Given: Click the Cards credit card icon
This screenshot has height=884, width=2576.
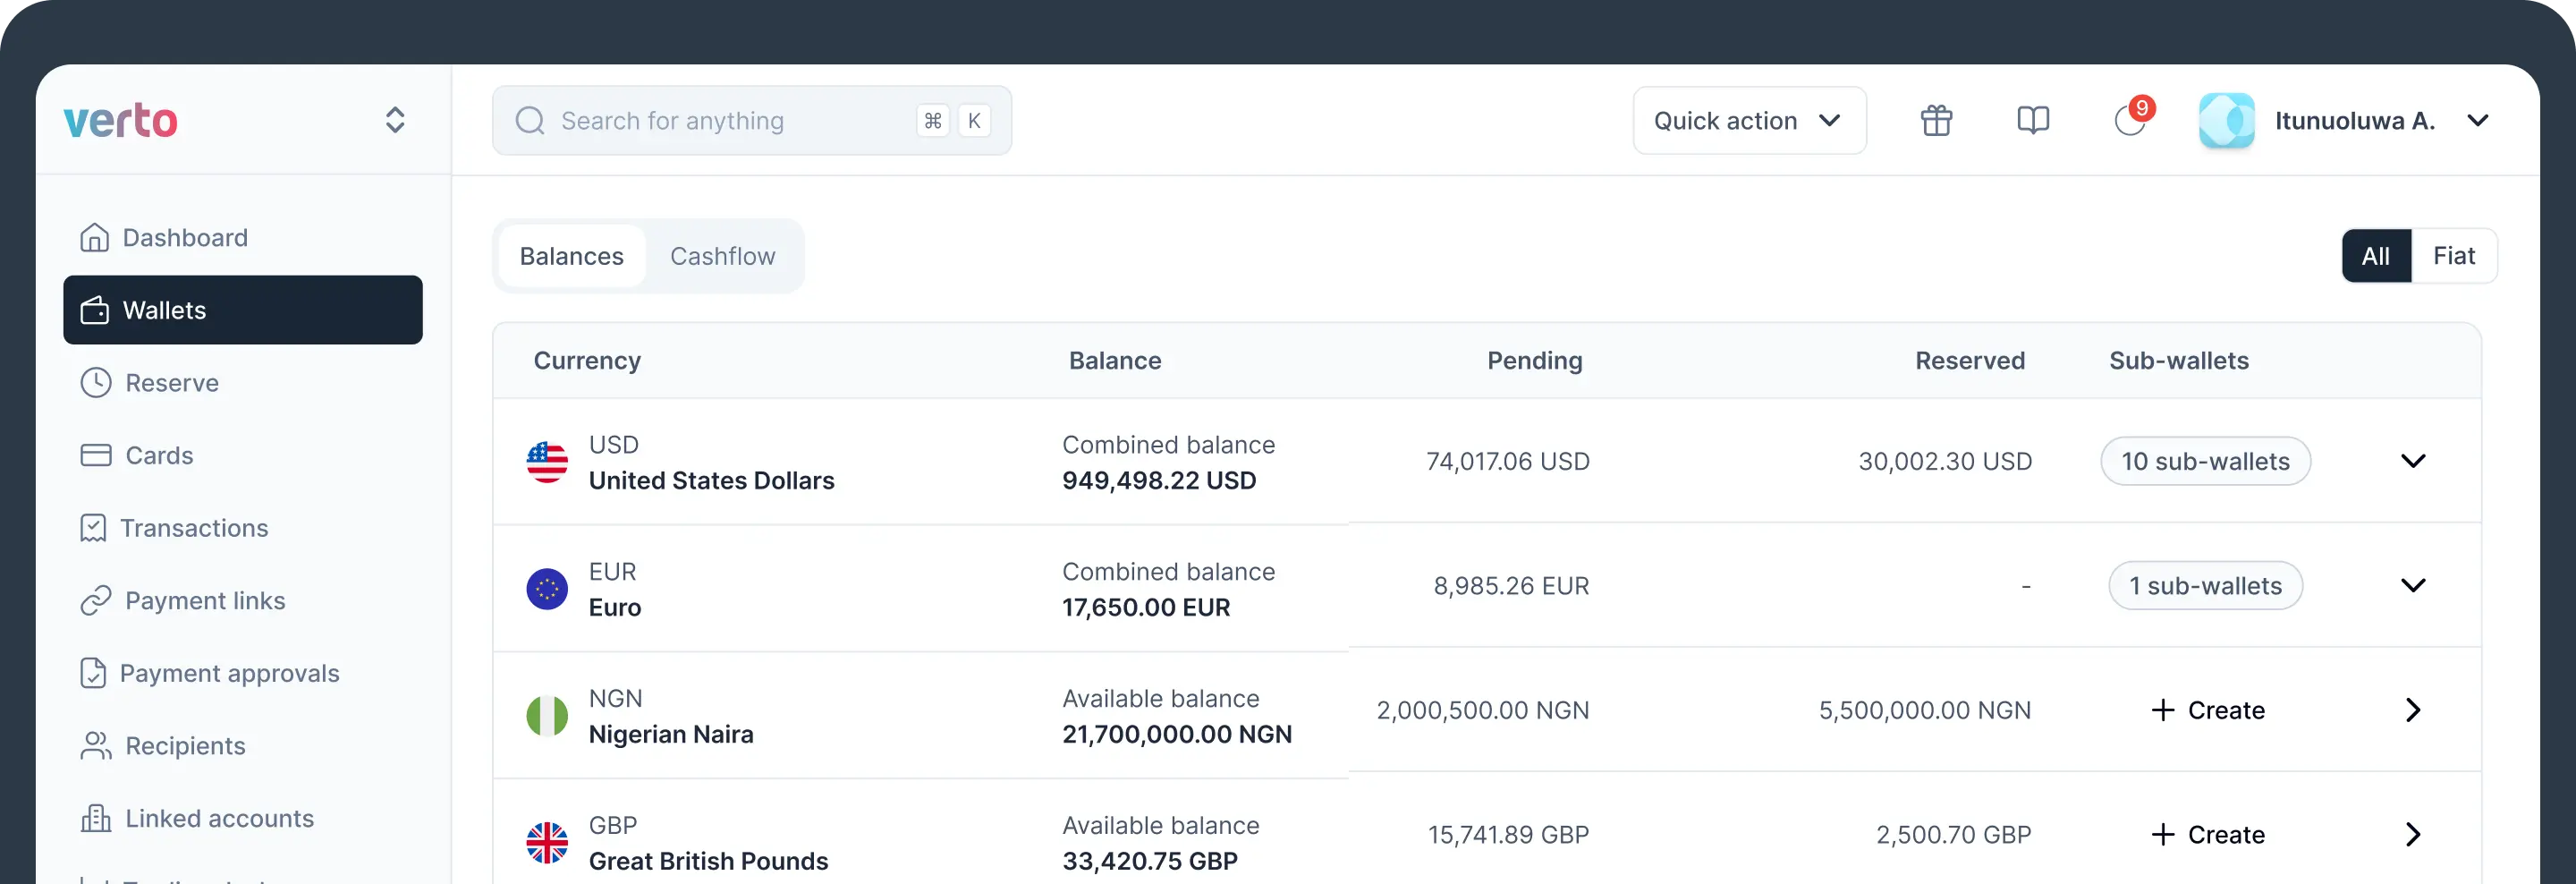Looking at the screenshot, I should coord(95,455).
